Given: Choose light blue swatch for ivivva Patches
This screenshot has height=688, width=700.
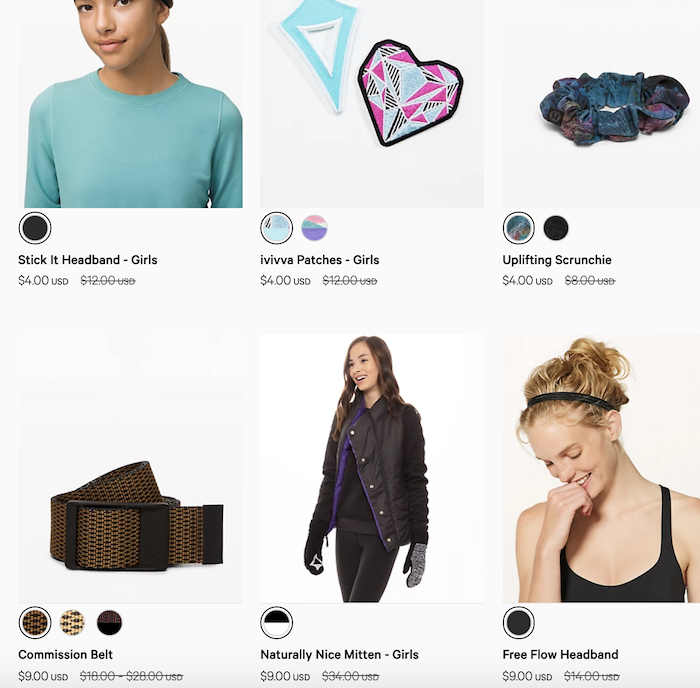Looking at the screenshot, I should [x=277, y=228].
